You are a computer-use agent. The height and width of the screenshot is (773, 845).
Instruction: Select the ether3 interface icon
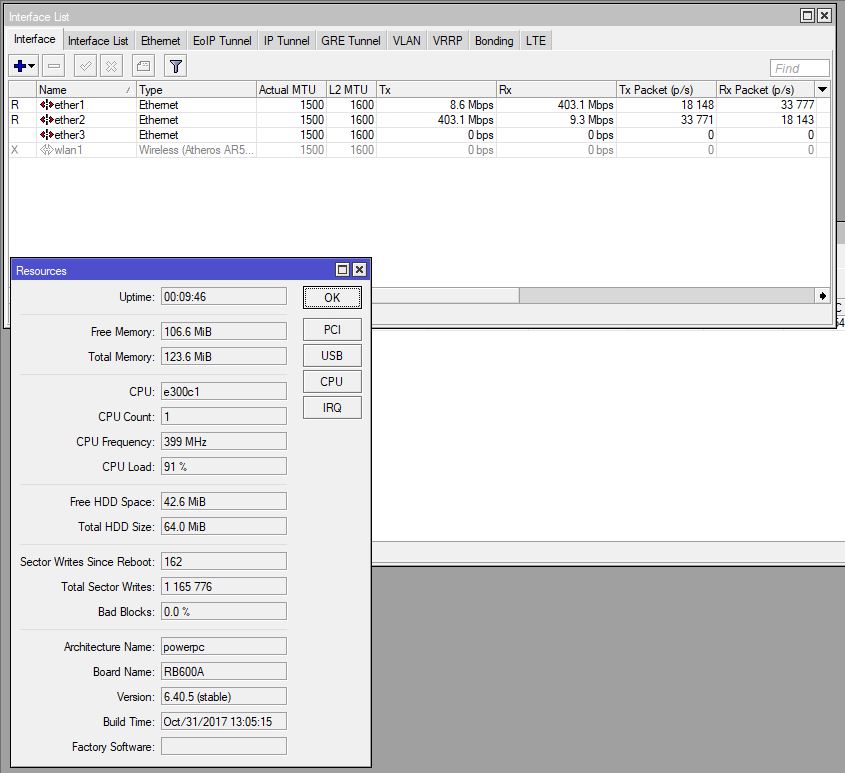click(46, 135)
